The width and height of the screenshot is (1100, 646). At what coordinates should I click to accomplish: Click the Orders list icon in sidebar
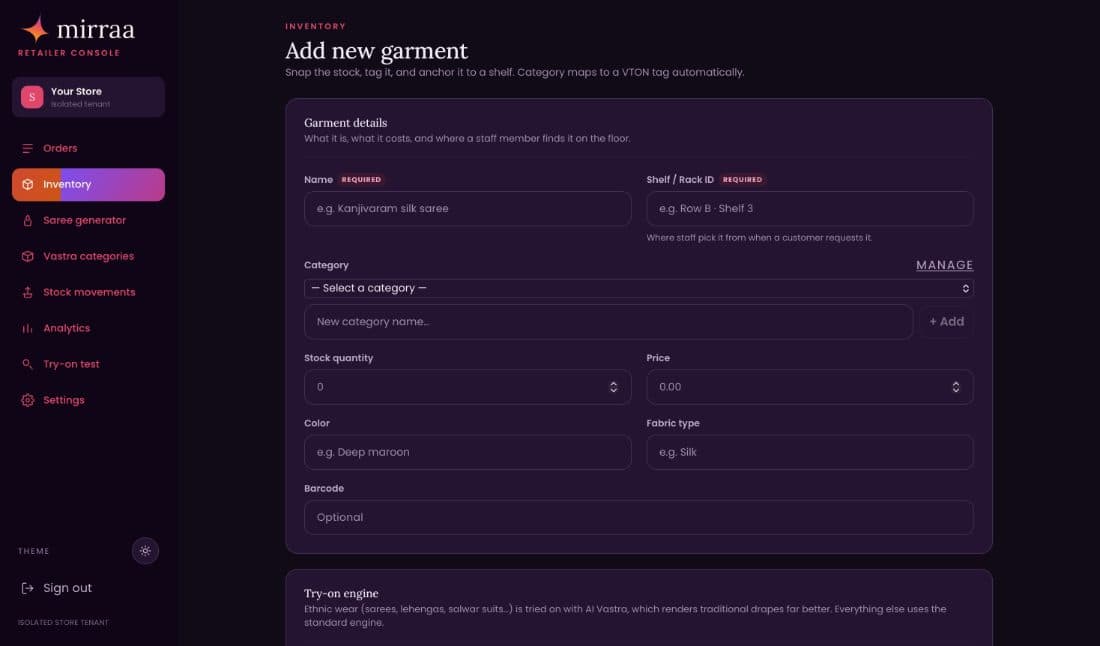pos(27,149)
